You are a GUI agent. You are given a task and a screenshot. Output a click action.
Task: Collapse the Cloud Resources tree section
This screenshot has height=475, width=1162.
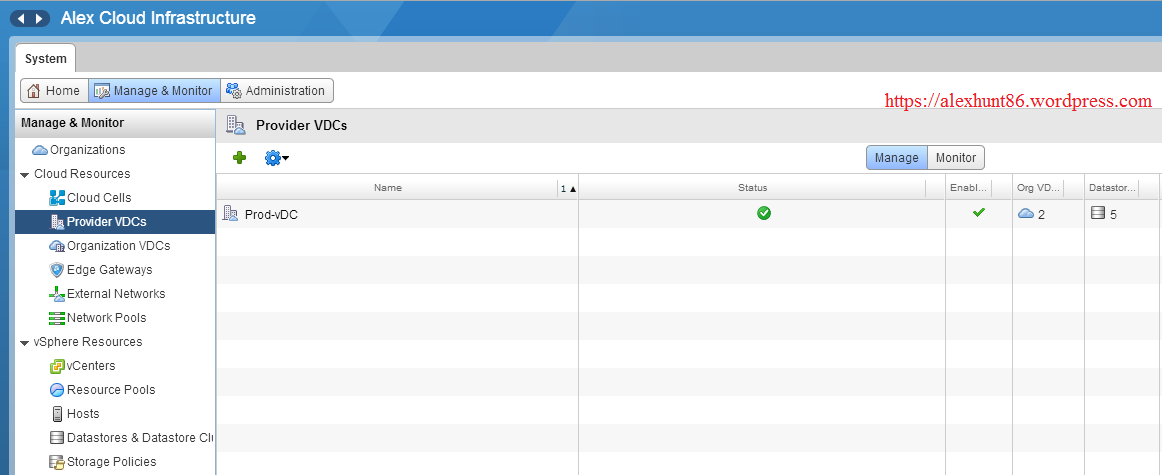[24, 175]
